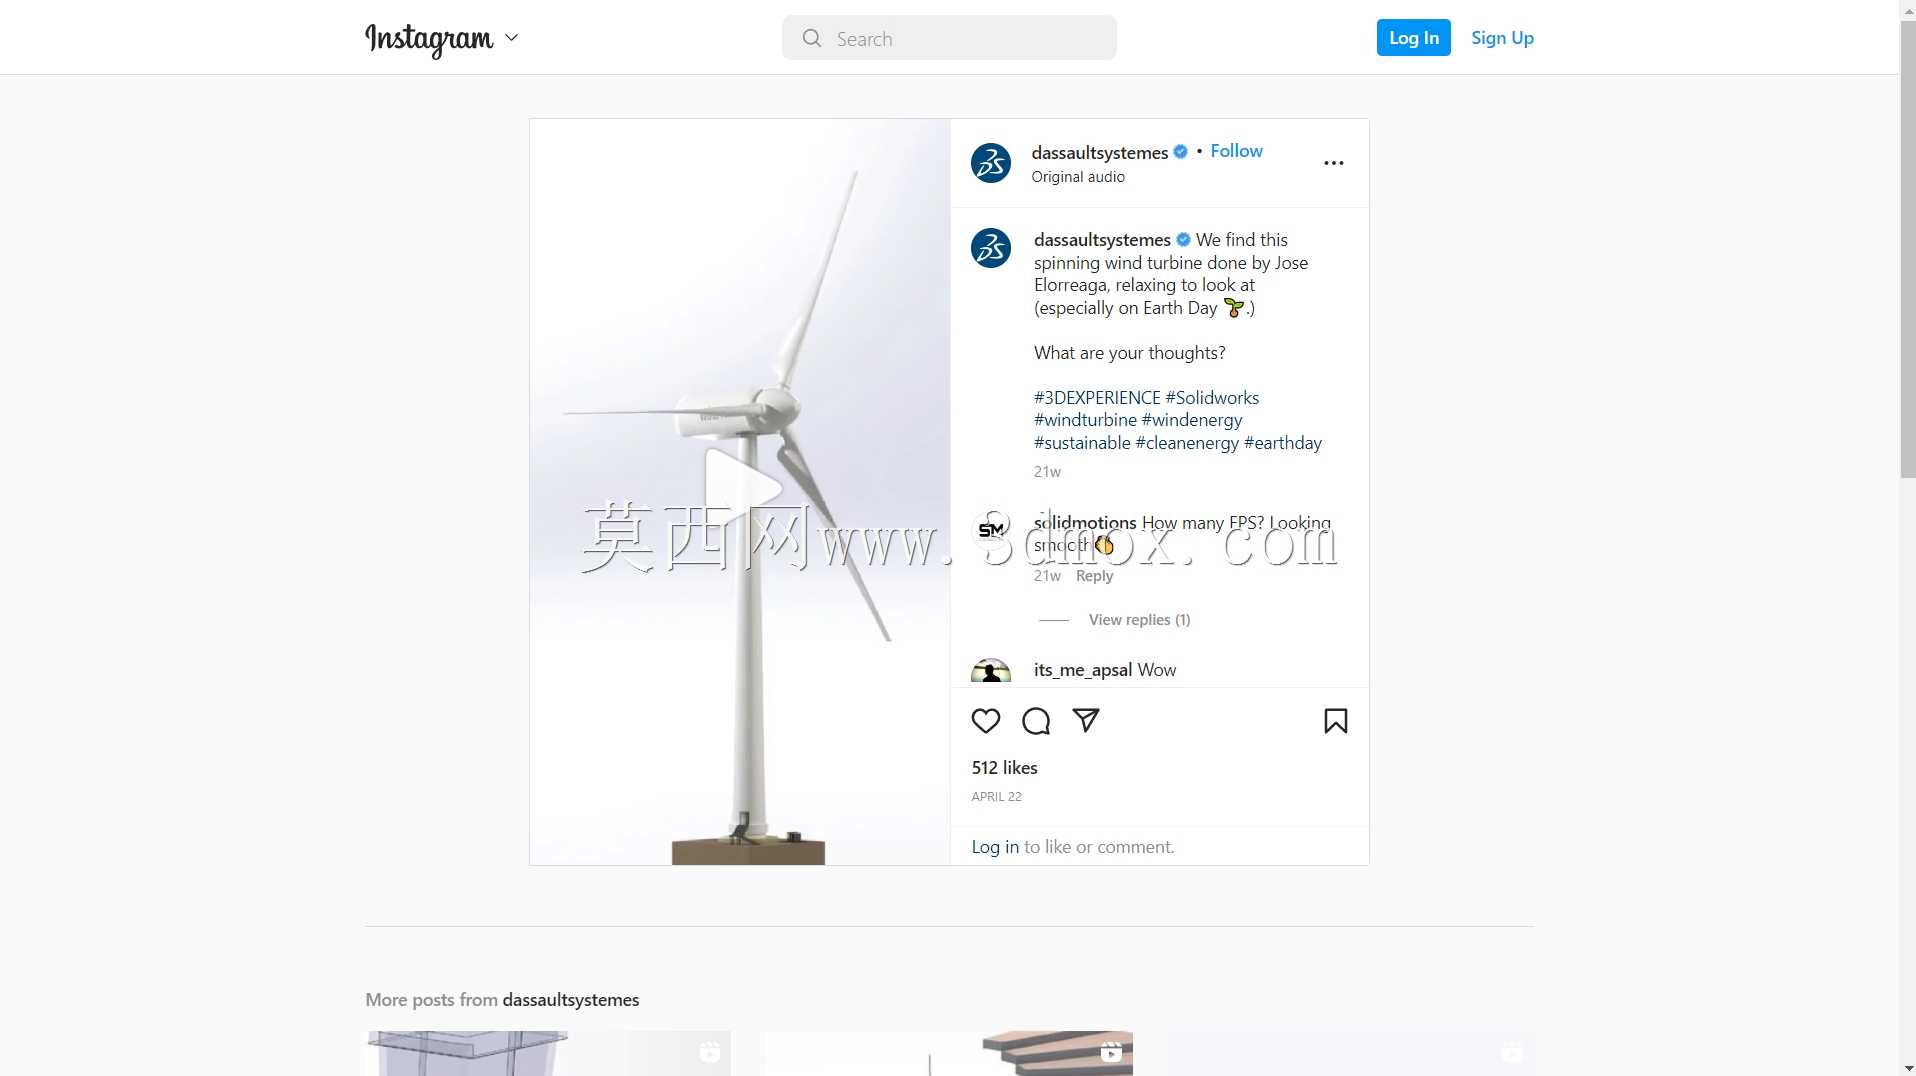Open the #windenergy hashtag
Image resolution: width=1916 pixels, height=1076 pixels.
coord(1192,420)
